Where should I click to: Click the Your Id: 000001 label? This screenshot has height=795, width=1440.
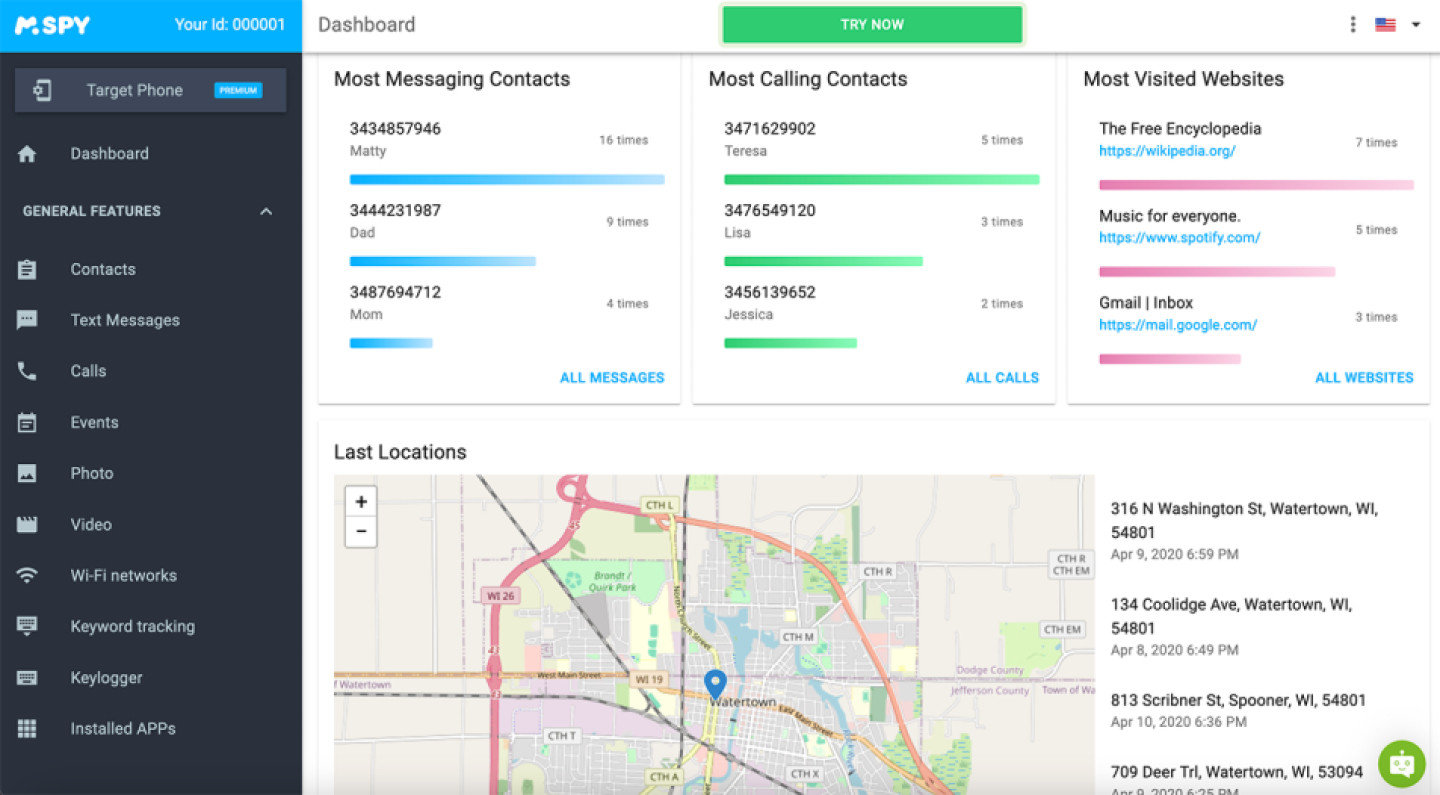point(230,25)
